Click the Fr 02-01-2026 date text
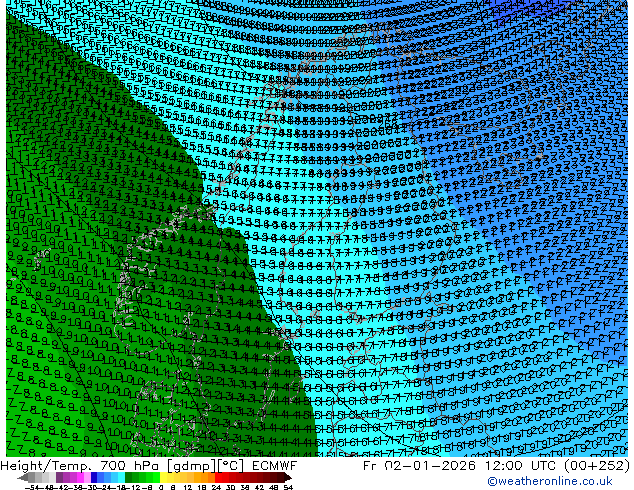Screen dimensions: 634x490 419,466
